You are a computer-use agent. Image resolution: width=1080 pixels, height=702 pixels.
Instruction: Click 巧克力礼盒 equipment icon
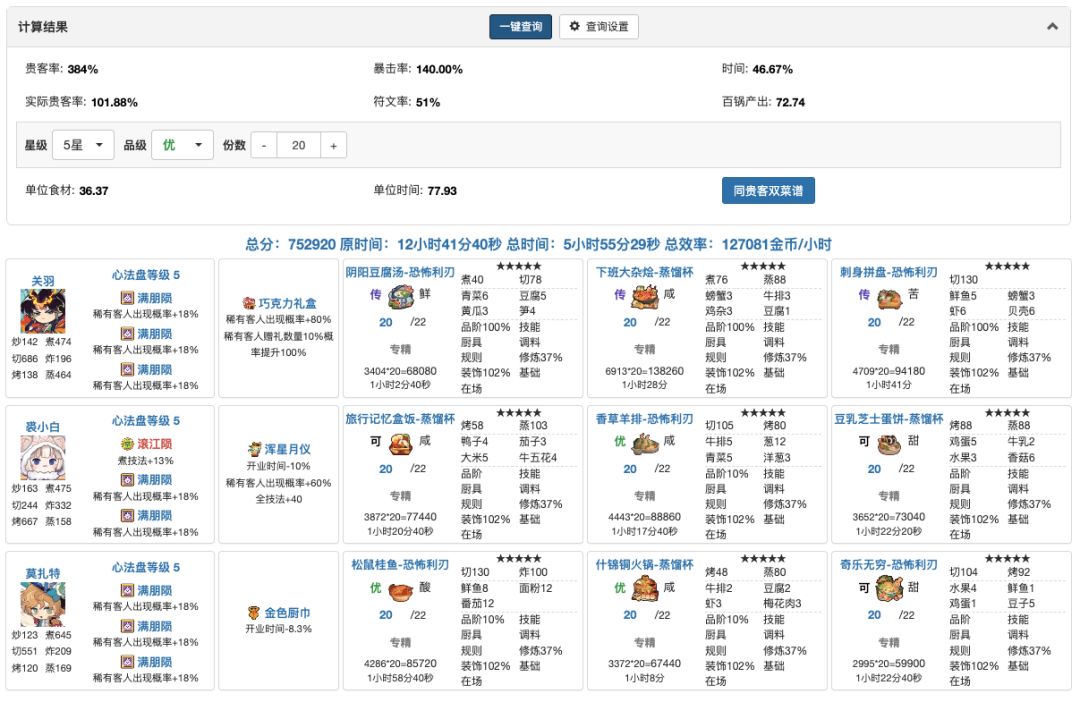pos(249,303)
